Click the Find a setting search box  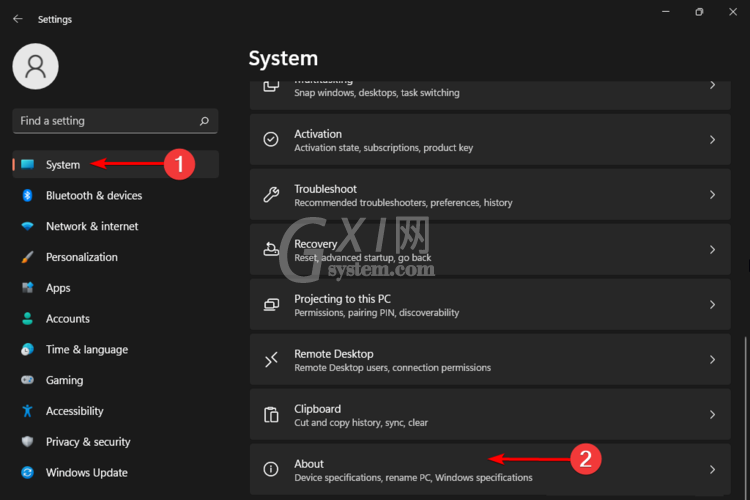click(115, 121)
